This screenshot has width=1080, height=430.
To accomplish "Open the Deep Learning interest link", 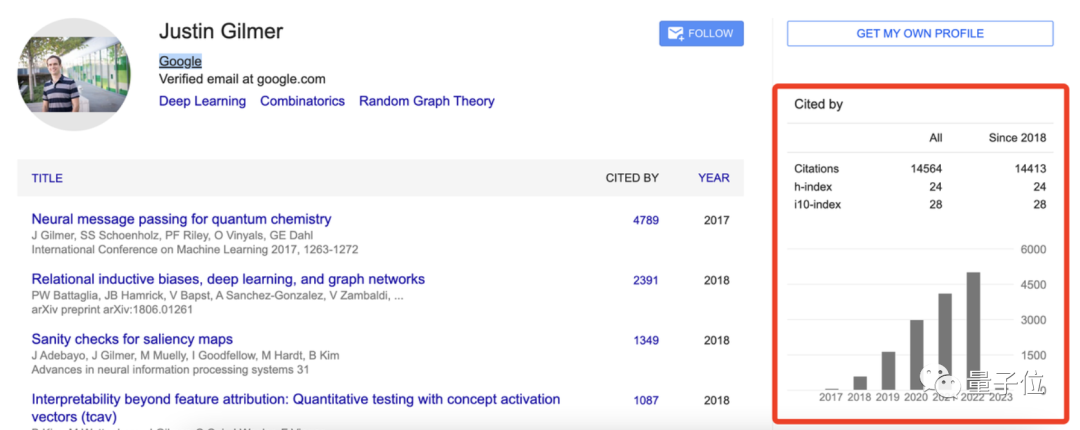I will [x=202, y=101].
